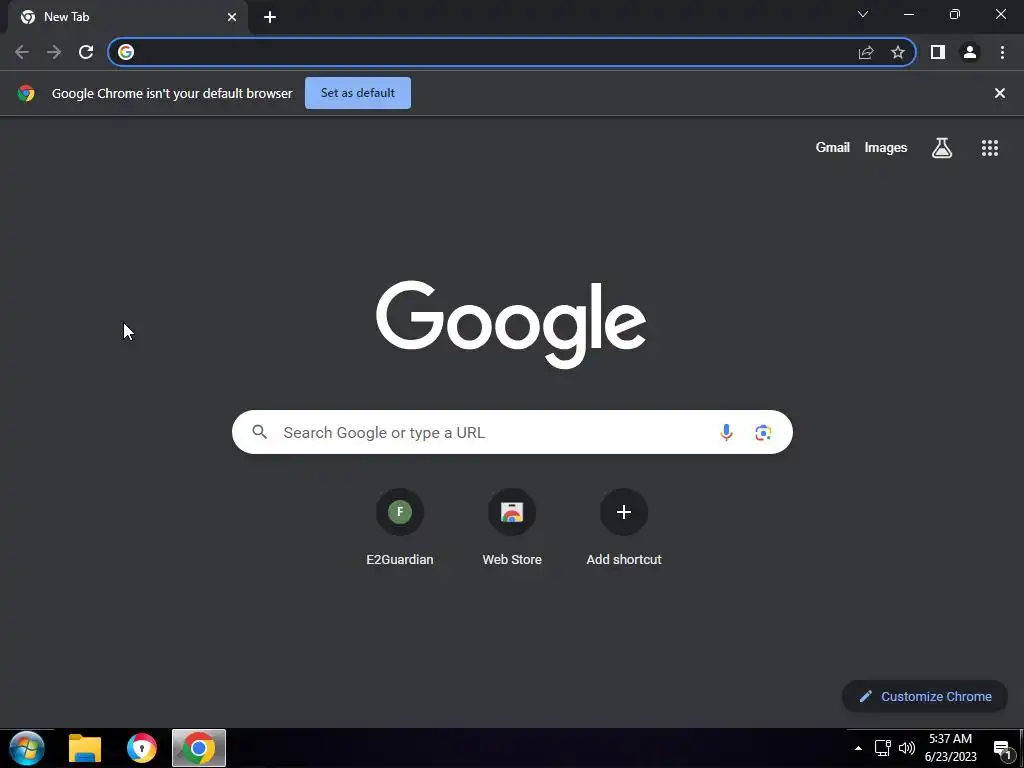Screen dimensions: 1024x768
Task: Bookmark this tab with the star icon
Action: [898, 52]
